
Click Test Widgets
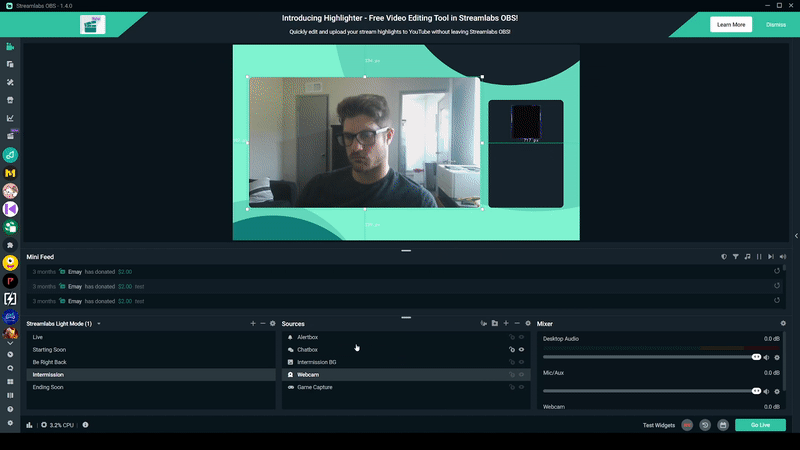click(x=659, y=425)
